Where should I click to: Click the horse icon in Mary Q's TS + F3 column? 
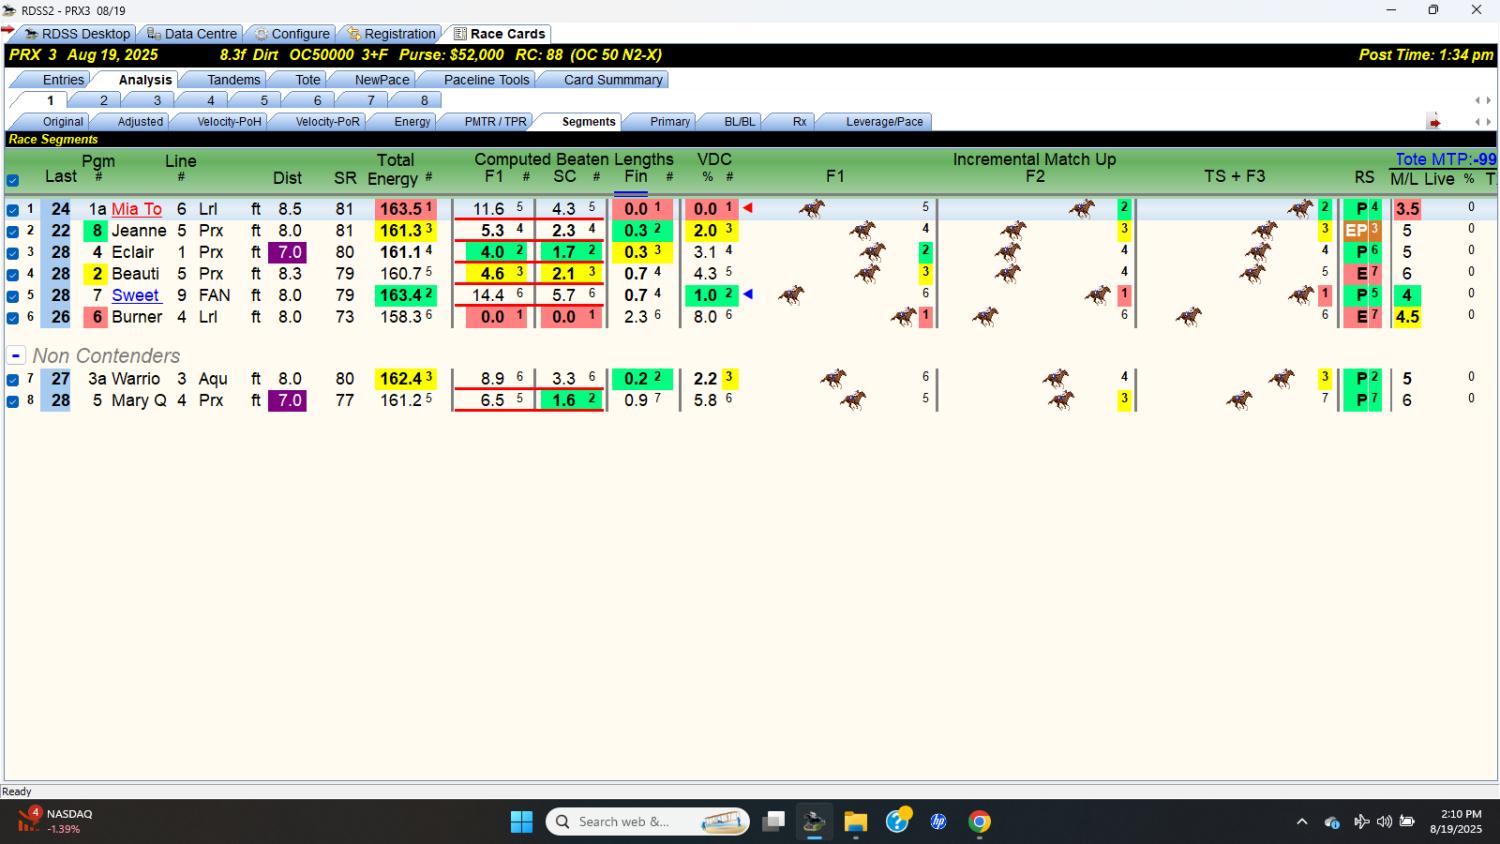(1239, 400)
